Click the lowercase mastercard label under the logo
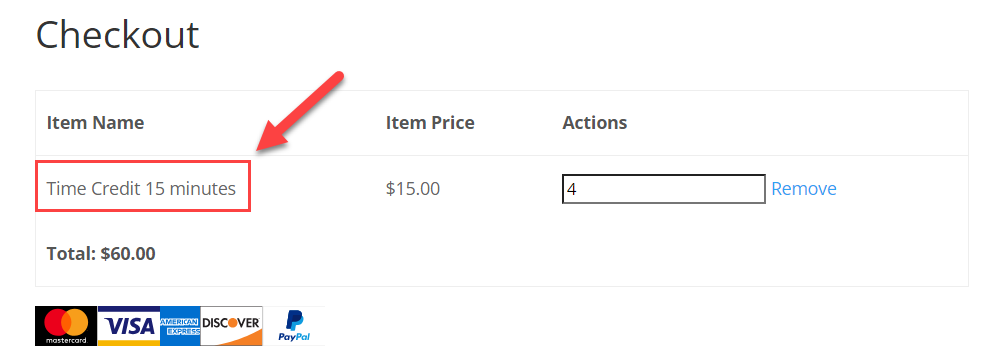The height and width of the screenshot is (360, 1000). tap(66, 341)
